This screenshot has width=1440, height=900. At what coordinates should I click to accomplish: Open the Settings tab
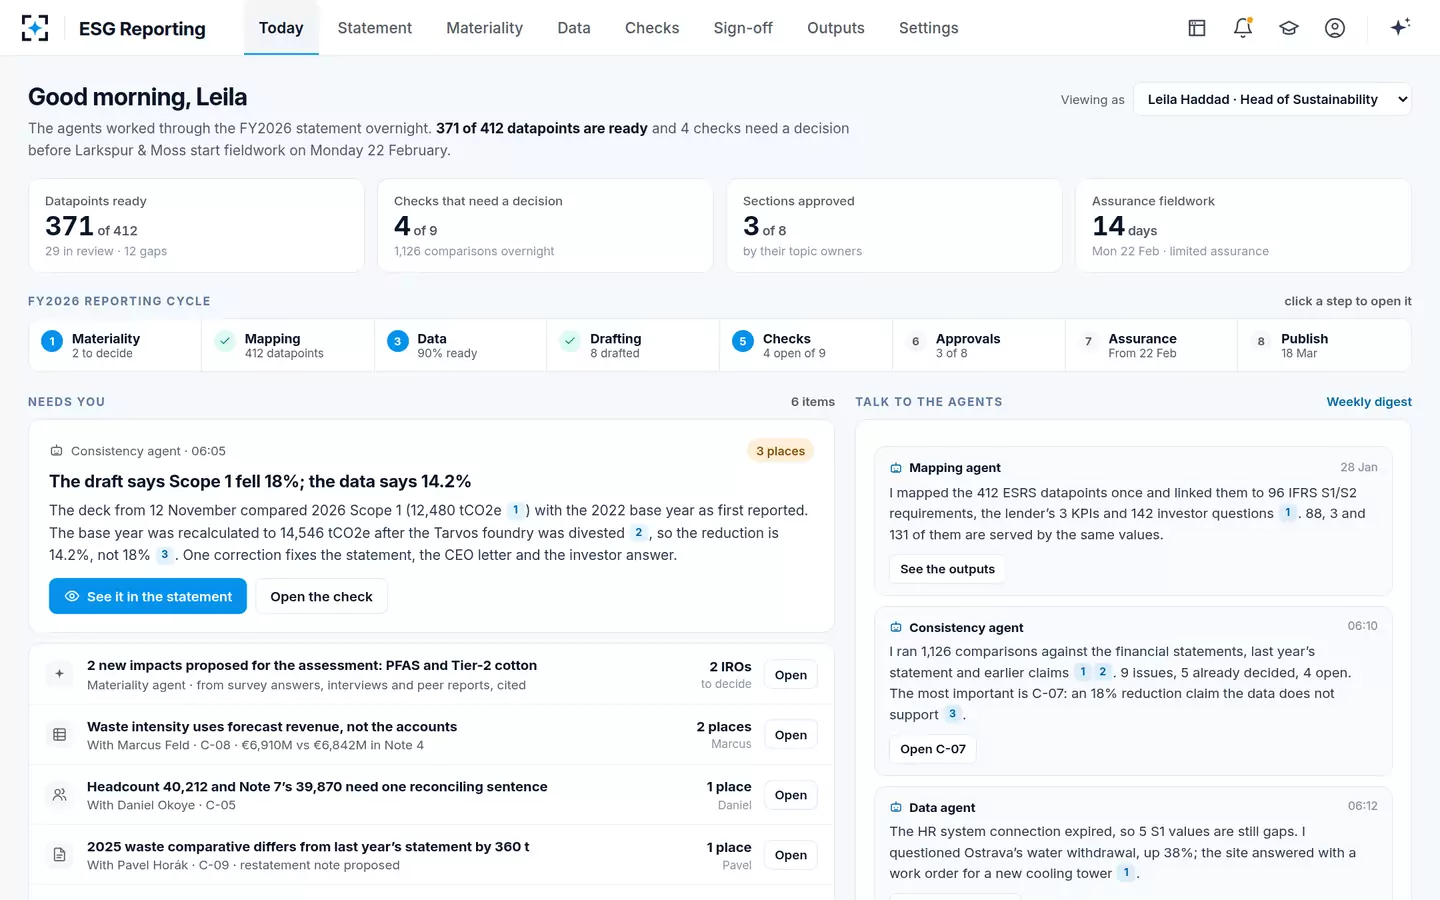tap(929, 28)
